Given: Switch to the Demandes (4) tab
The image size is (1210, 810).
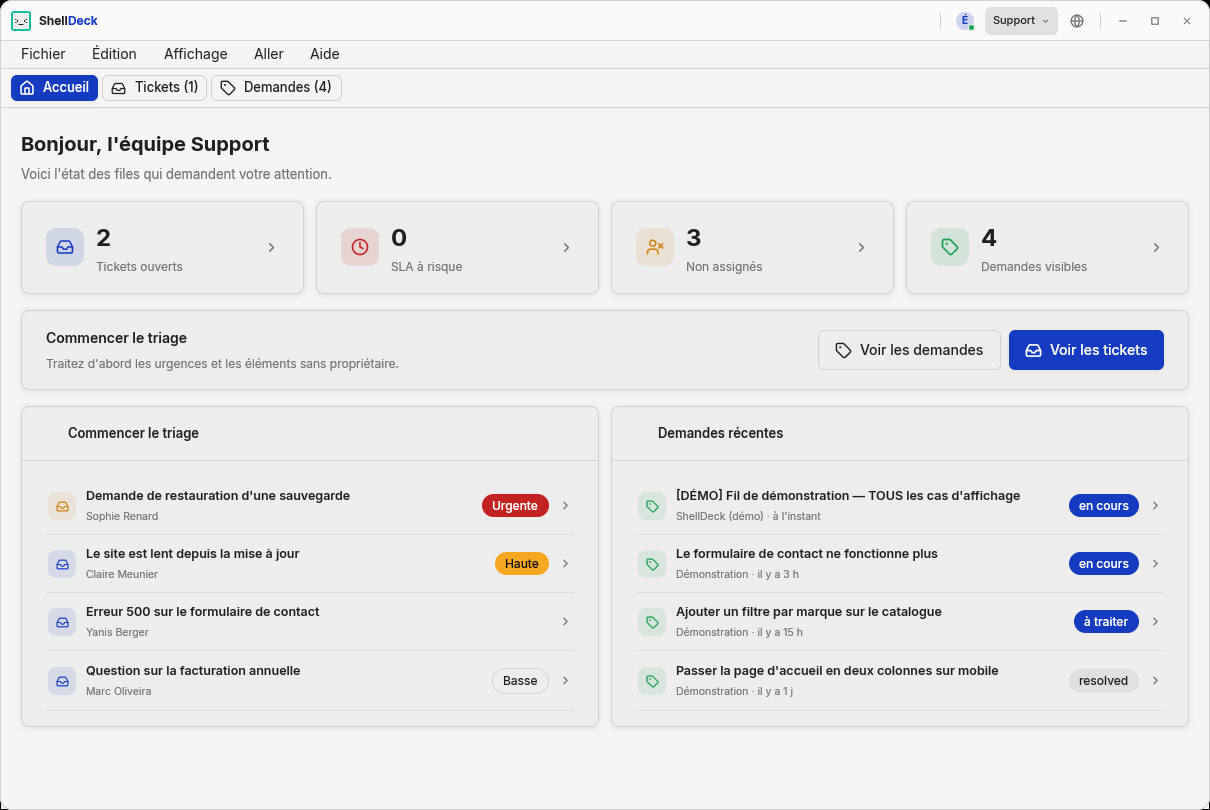Looking at the screenshot, I should (x=276, y=88).
